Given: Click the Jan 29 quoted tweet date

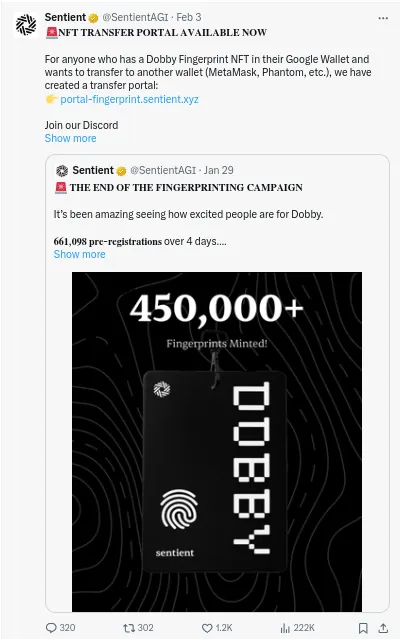Looking at the screenshot, I should [x=218, y=170].
